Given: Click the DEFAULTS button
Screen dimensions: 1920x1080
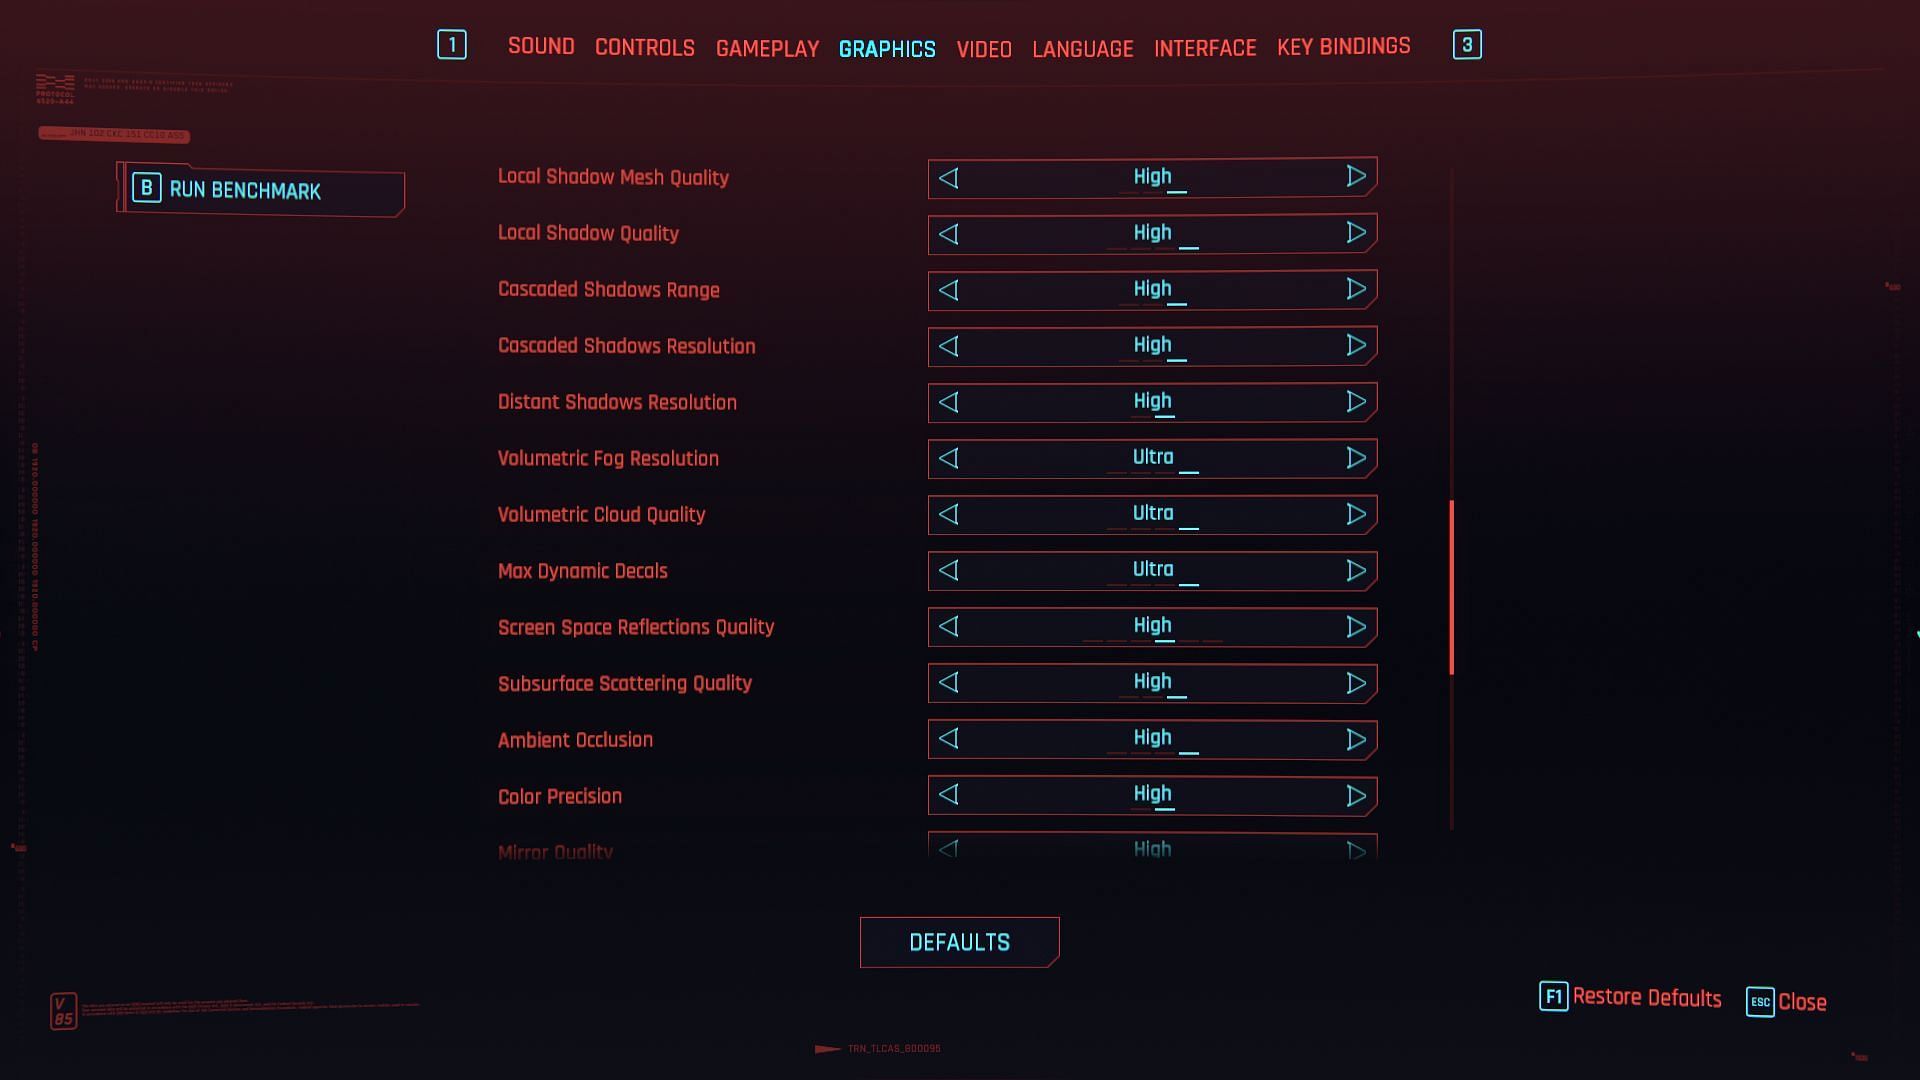Looking at the screenshot, I should (960, 942).
